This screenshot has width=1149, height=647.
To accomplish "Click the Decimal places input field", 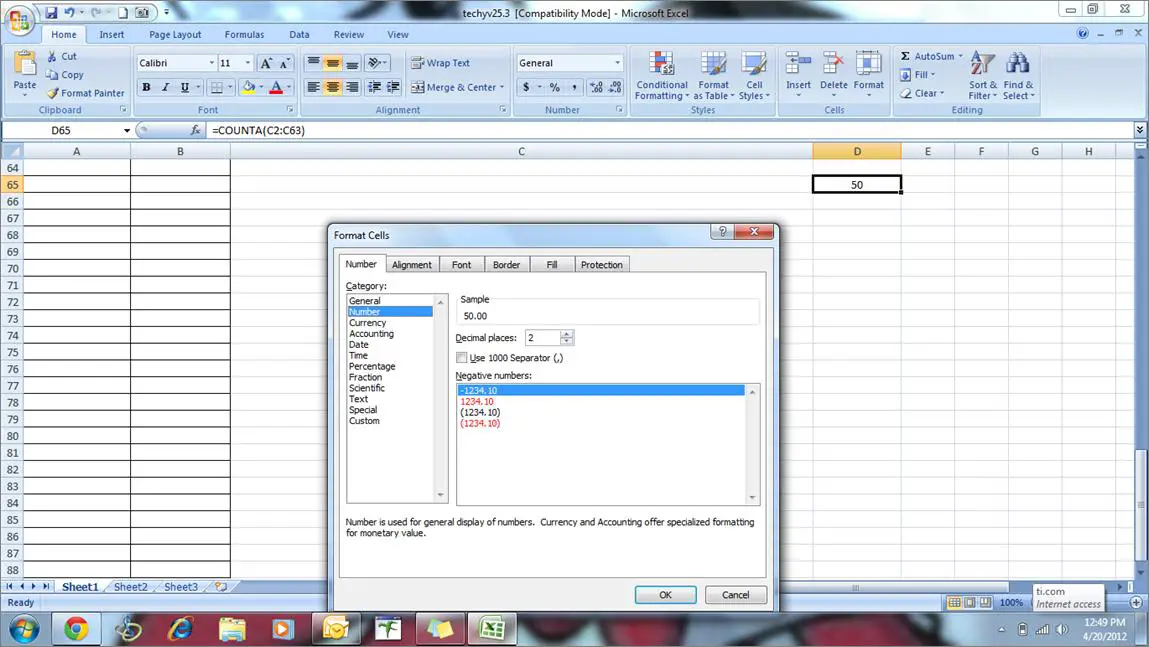I will [x=542, y=338].
